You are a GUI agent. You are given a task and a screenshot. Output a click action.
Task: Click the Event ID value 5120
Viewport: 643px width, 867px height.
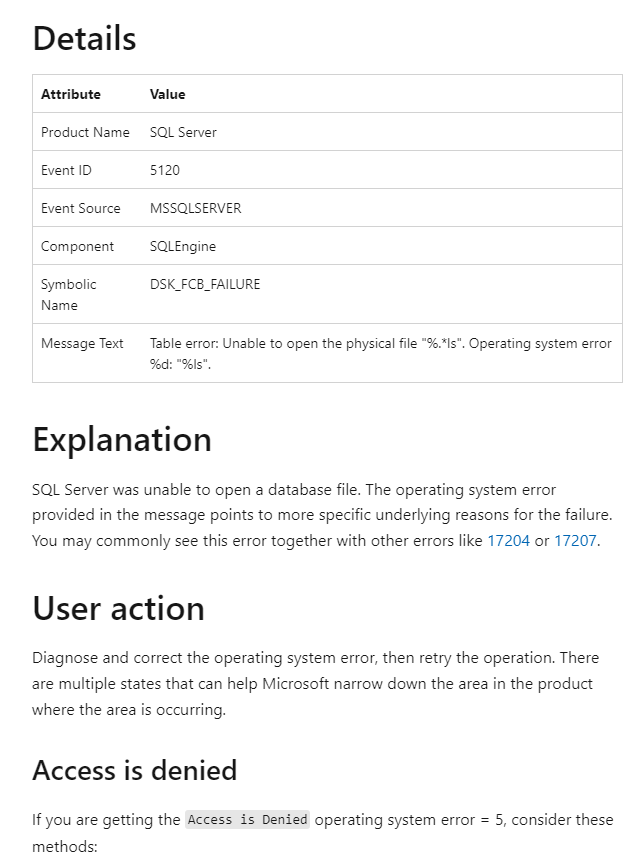click(165, 170)
